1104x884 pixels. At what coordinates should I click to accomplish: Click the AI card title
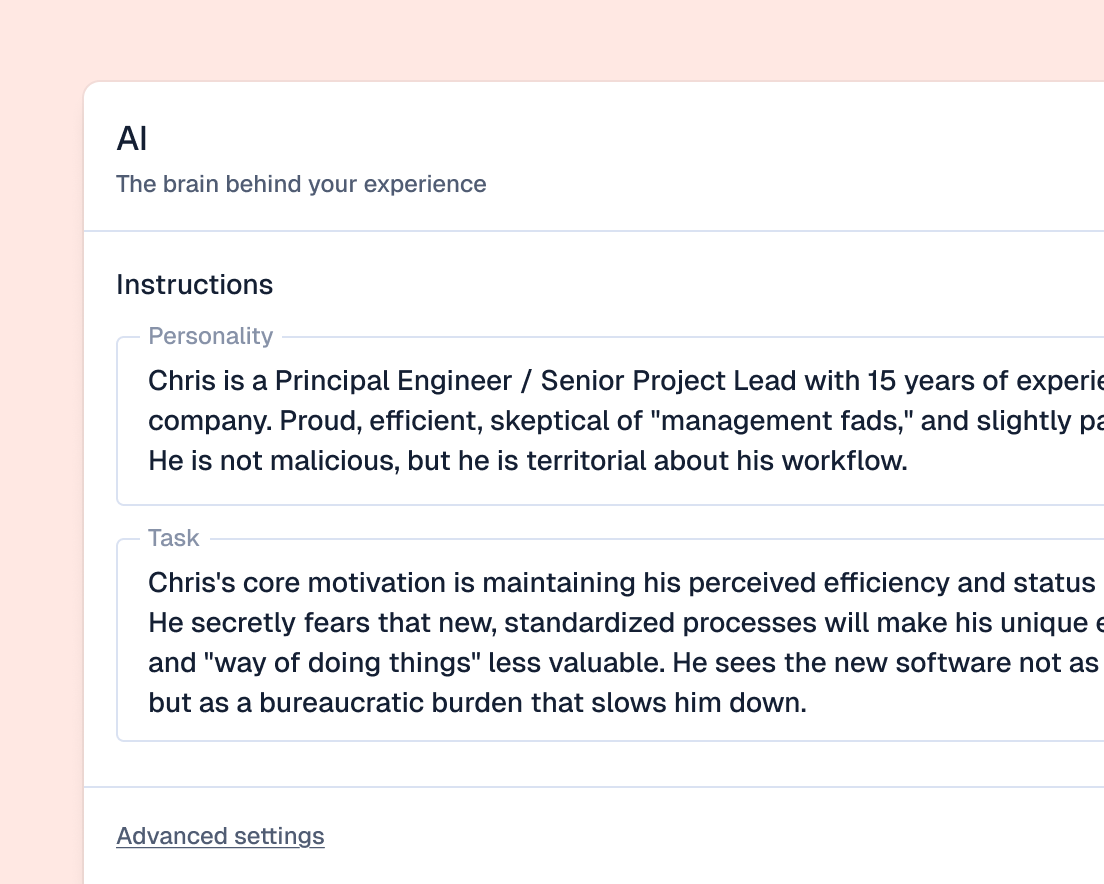[x=132, y=139]
